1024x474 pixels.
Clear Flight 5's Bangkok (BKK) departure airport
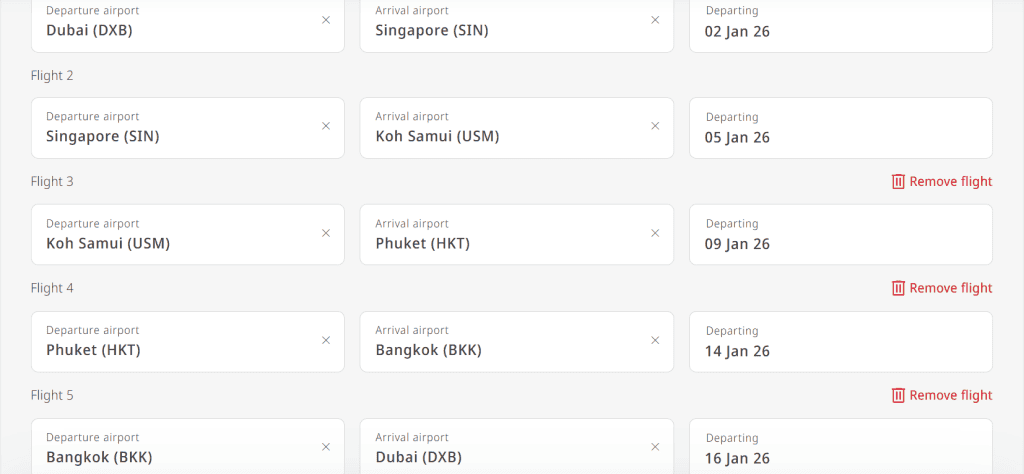click(326, 447)
